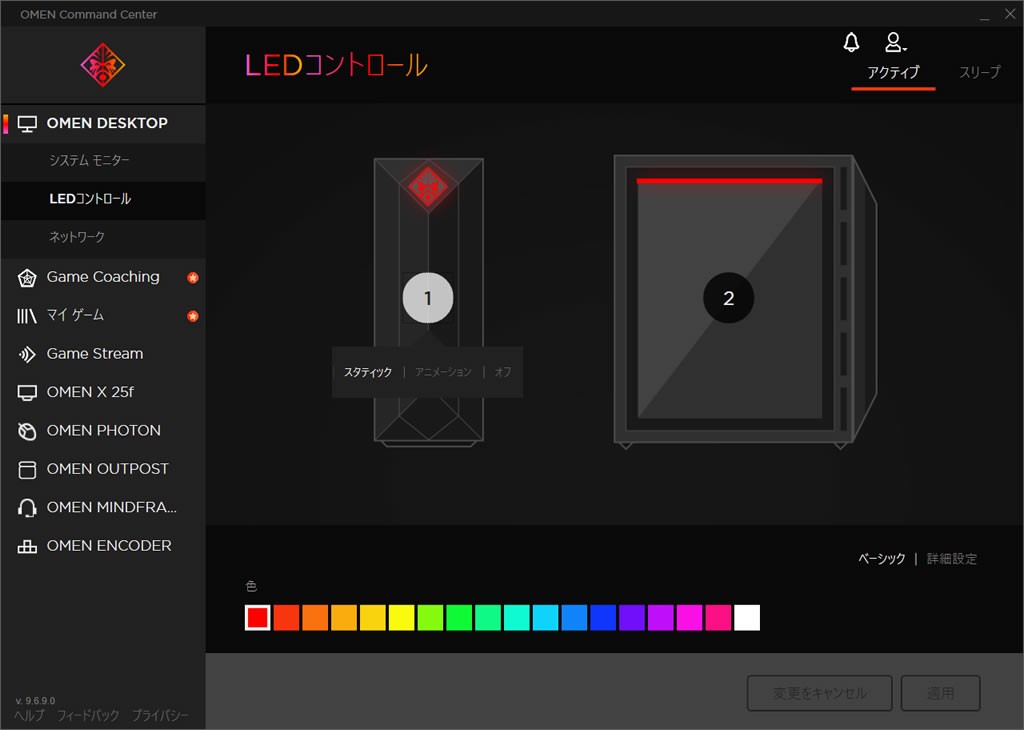The width and height of the screenshot is (1024, 730).
Task: Open the ヘルプ link
Action: pos(29,716)
